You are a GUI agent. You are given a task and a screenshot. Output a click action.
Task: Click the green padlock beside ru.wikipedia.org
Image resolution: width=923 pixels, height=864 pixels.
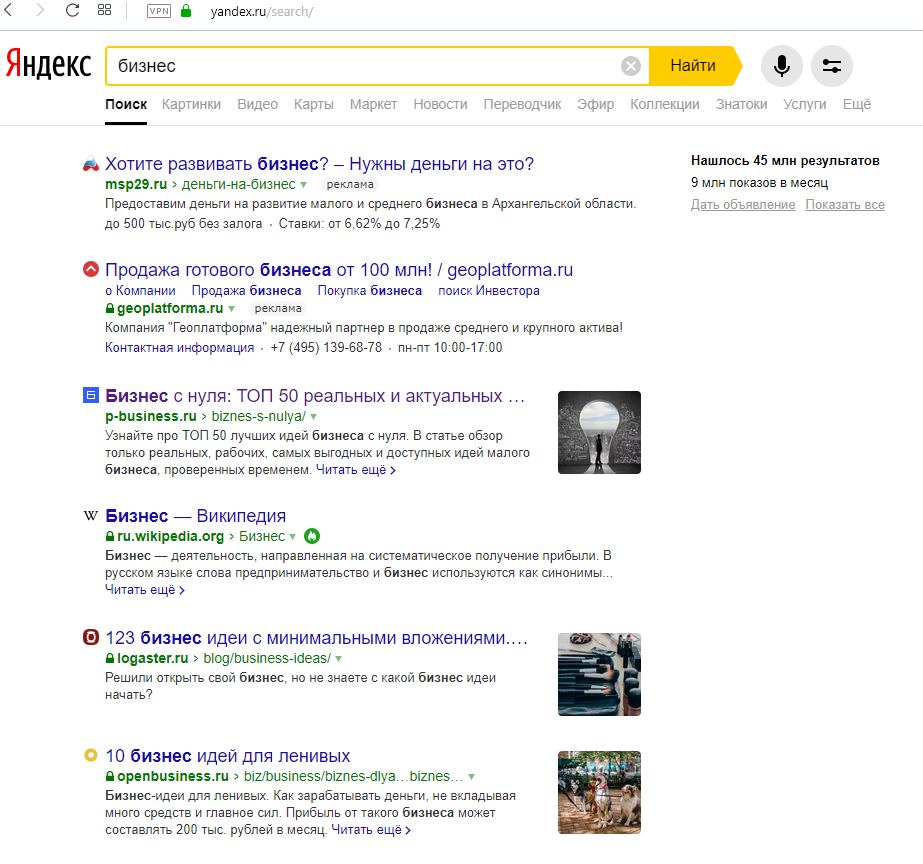(110, 537)
